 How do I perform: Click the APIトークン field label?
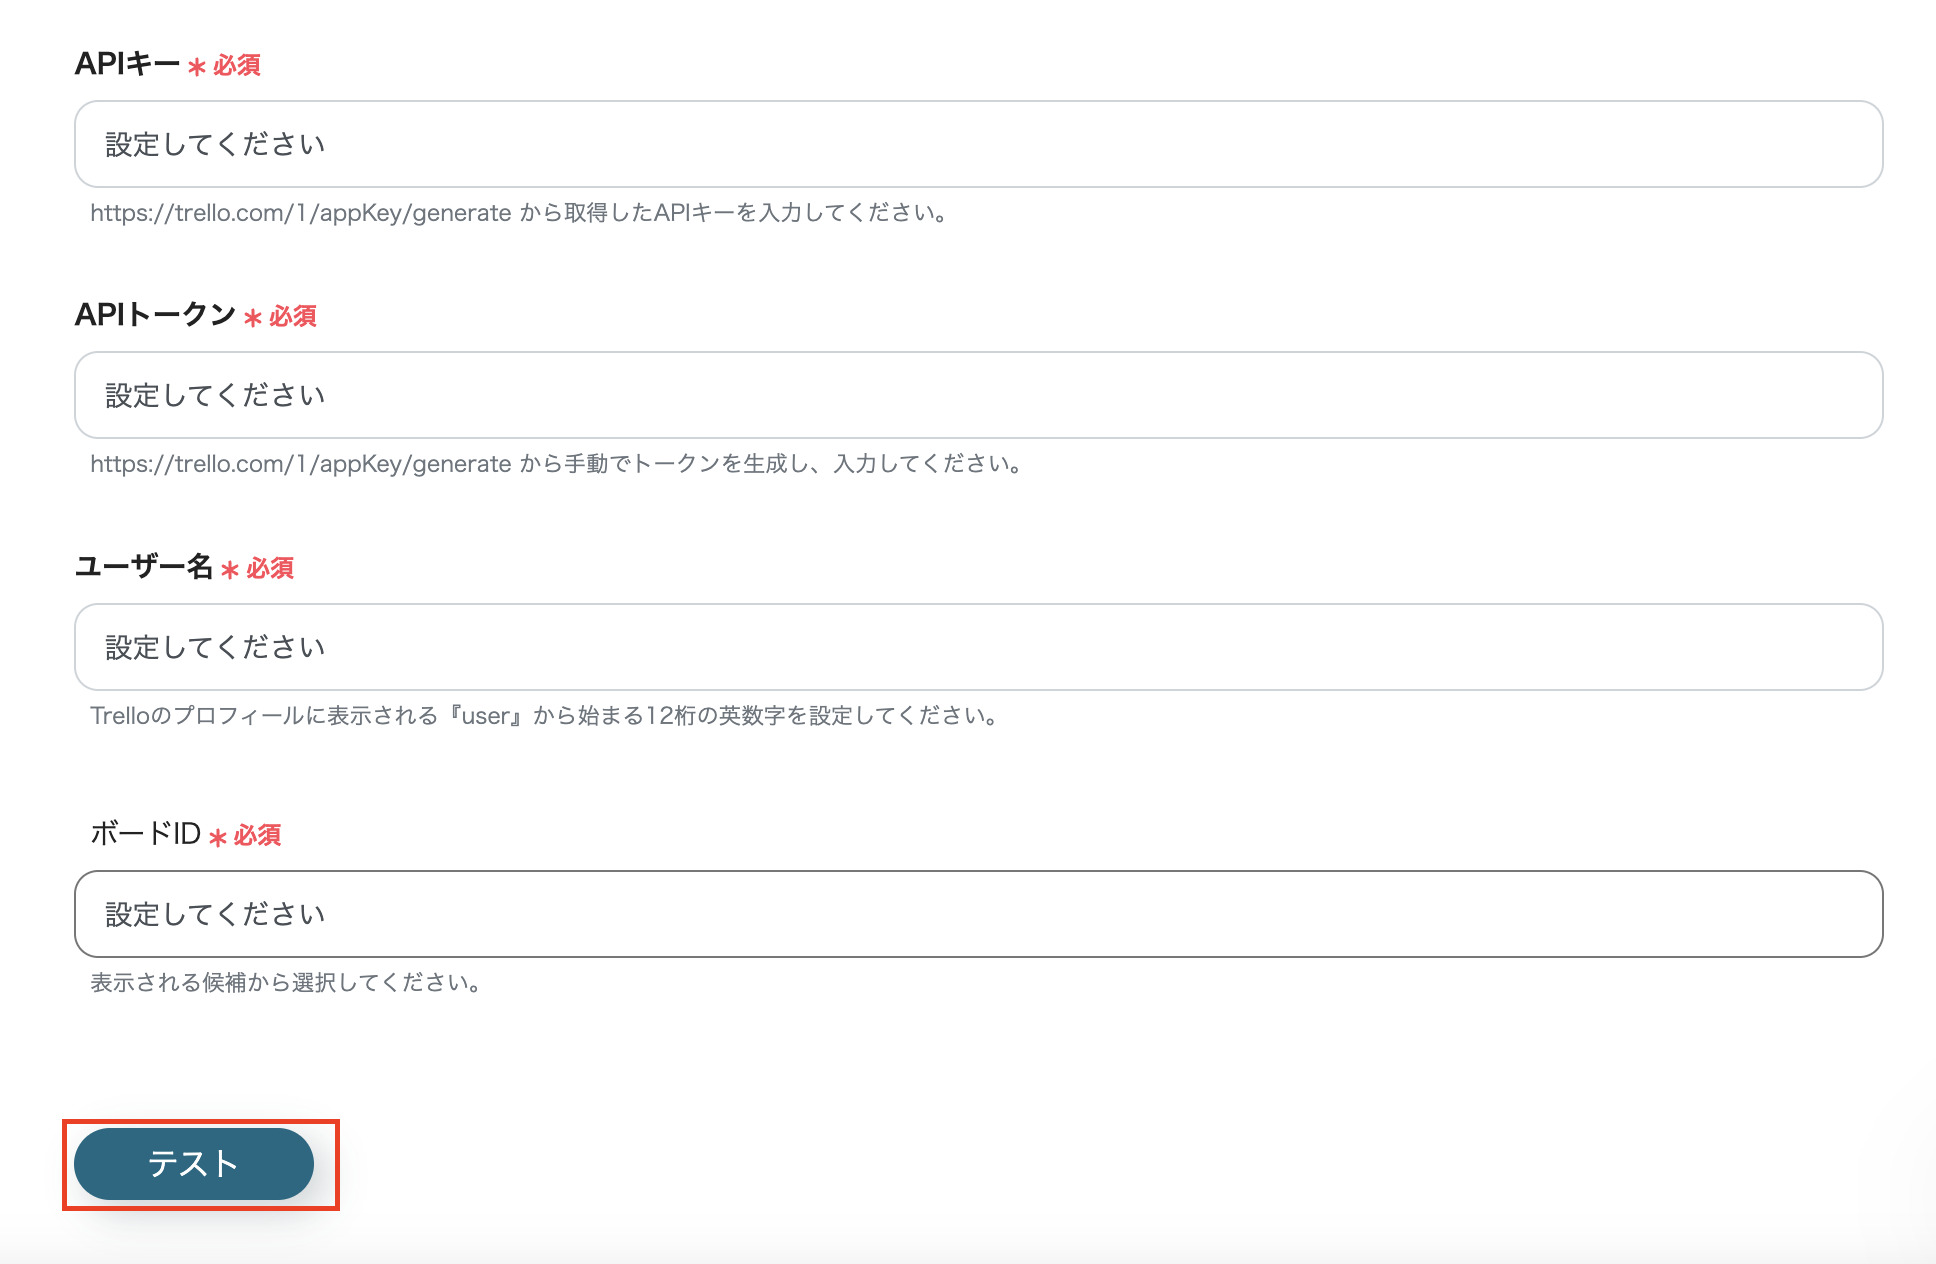pos(155,315)
